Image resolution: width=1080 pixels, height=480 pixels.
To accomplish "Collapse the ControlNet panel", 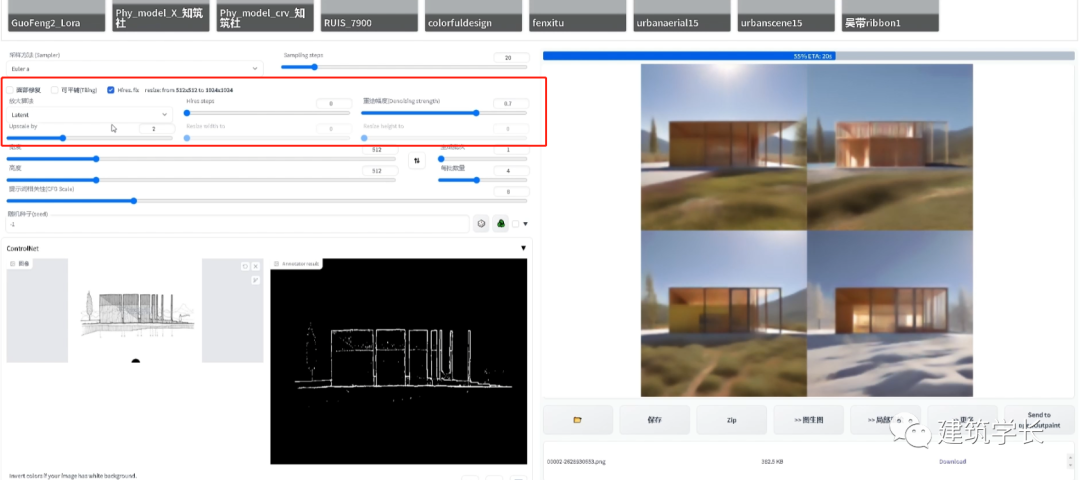I will (523, 248).
